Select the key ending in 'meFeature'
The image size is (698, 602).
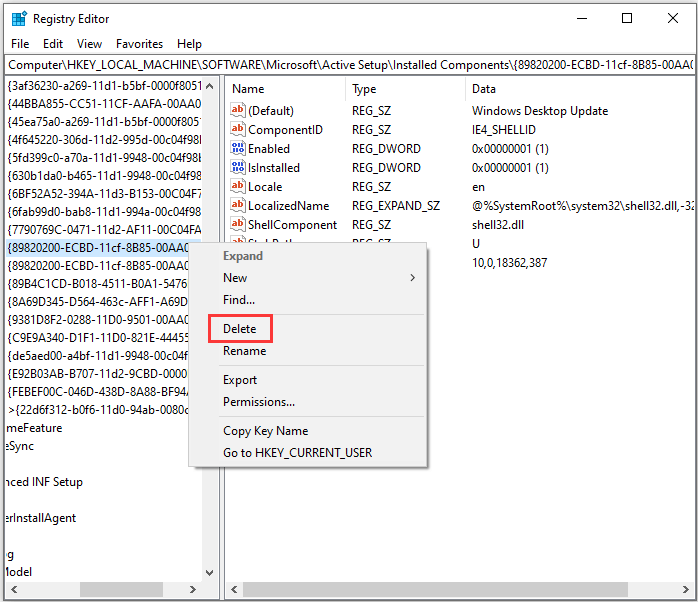click(x=34, y=428)
